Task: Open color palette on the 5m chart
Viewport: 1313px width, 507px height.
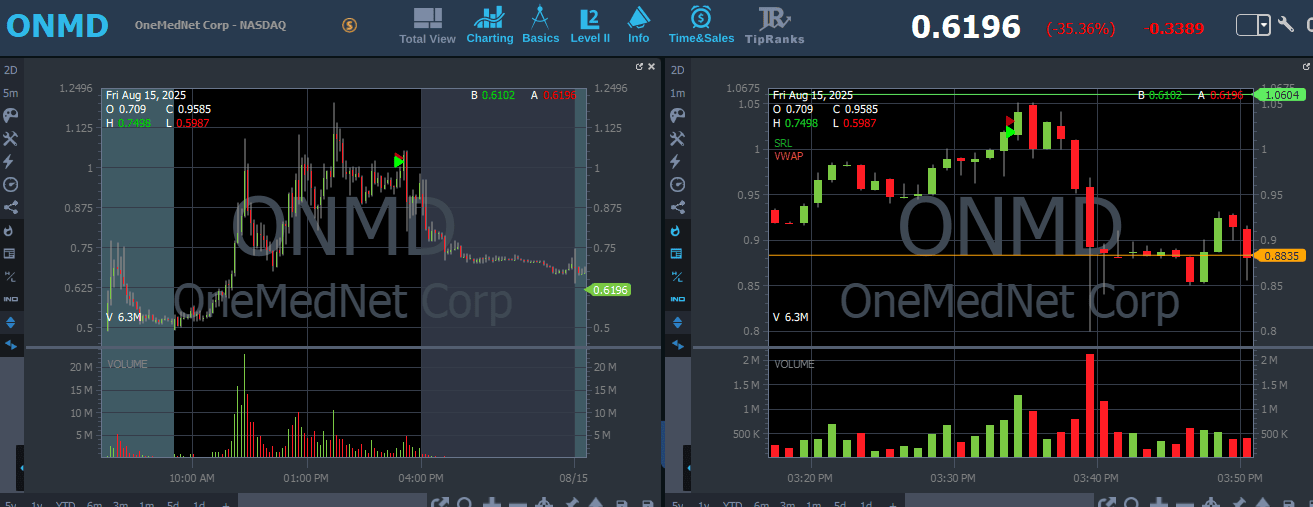Action: tap(11, 115)
